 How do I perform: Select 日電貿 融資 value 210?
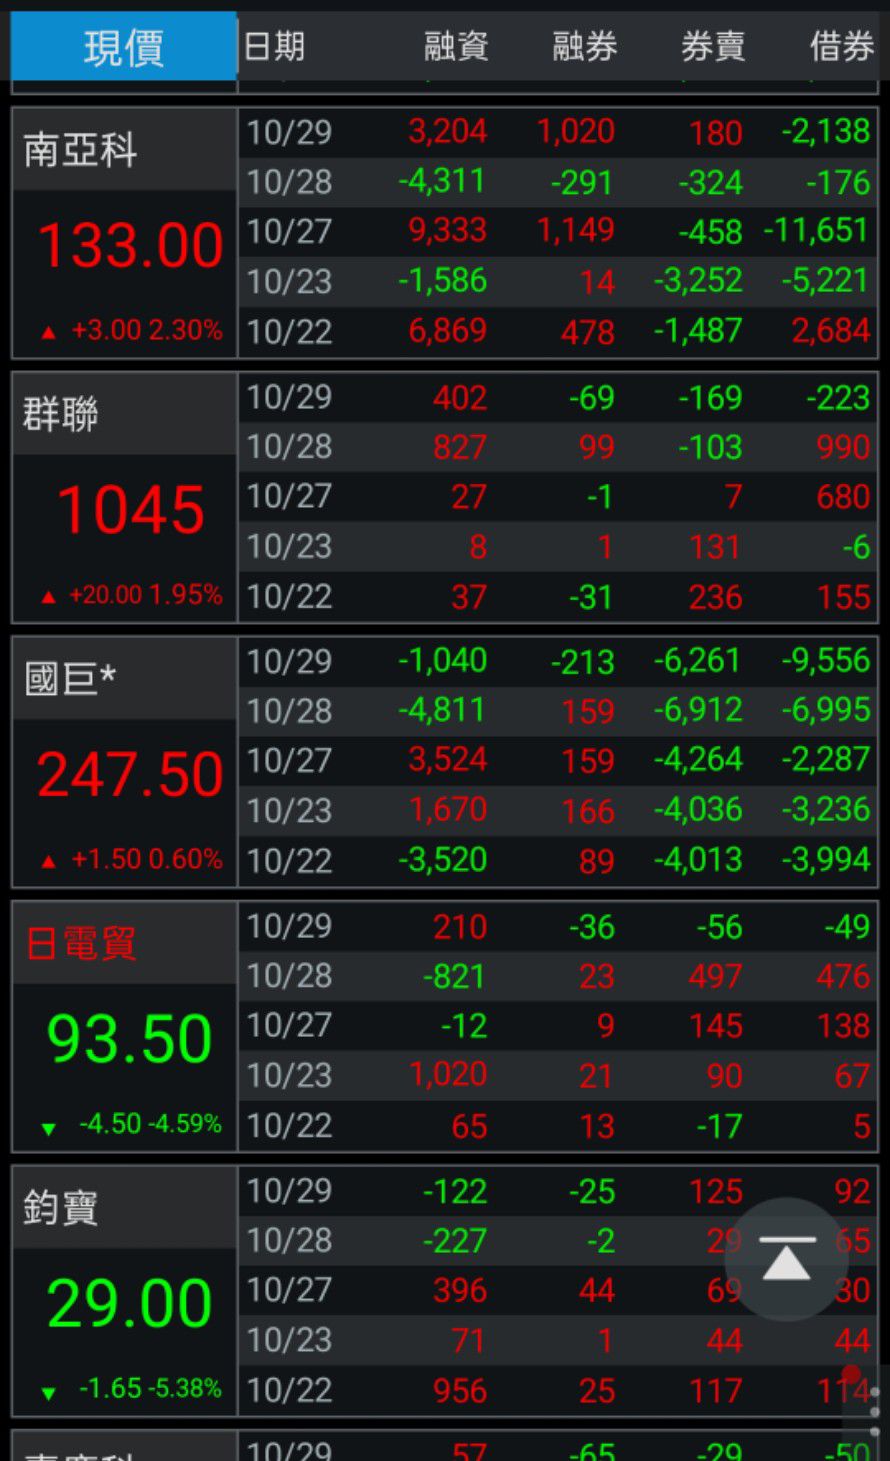click(460, 926)
